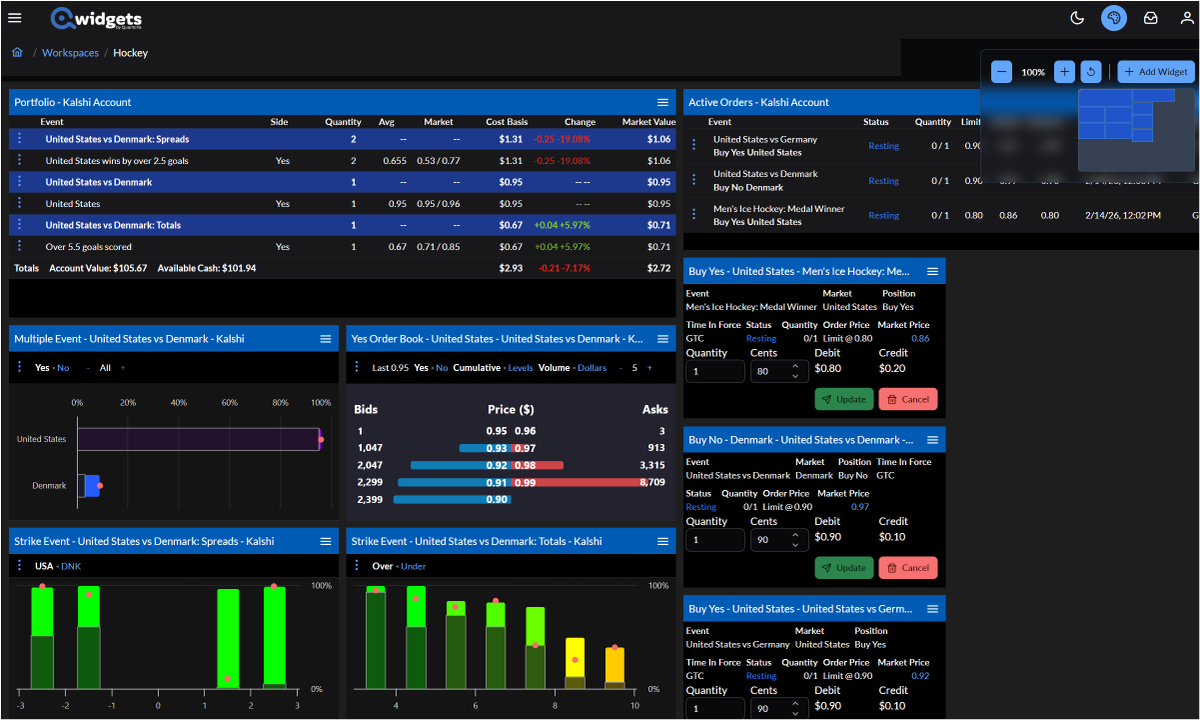1200x720 pixels.
Task: Focus Quantity field in Buy No Denmark order
Action: [x=715, y=540]
